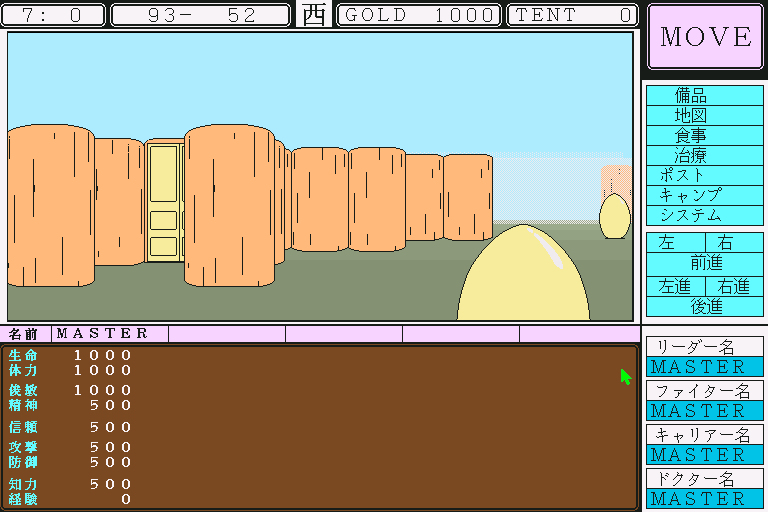Select 食事 meal command
This screenshot has width=768, height=512.
(x=704, y=135)
